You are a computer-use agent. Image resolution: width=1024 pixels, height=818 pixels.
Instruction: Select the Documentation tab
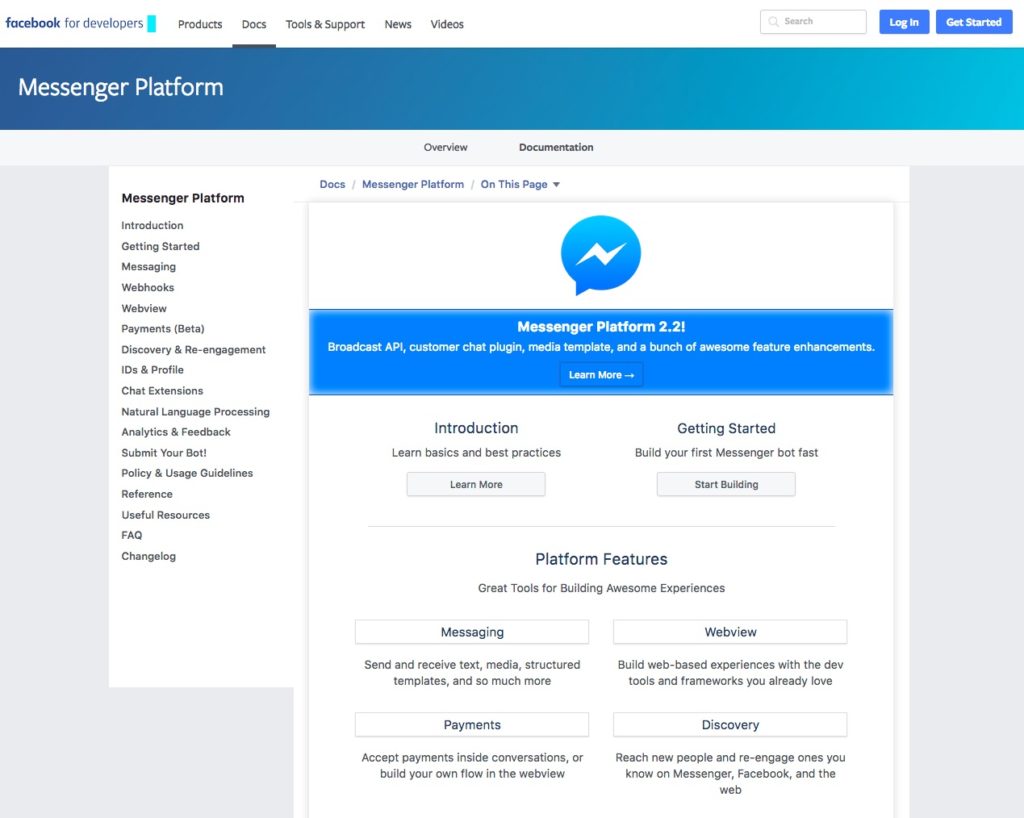(x=556, y=147)
